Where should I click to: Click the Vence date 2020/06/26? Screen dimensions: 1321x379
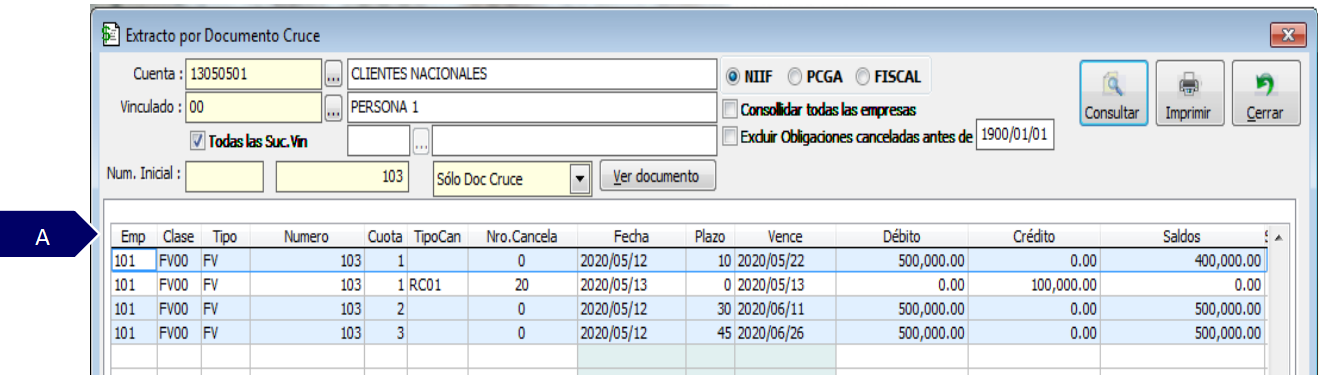click(785, 332)
